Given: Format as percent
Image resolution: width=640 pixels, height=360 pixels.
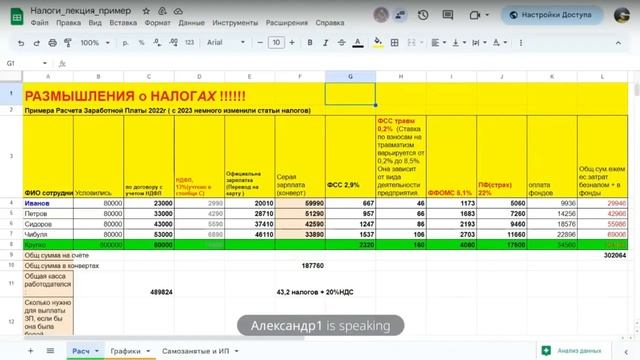Looking at the screenshot, I should [141, 43].
